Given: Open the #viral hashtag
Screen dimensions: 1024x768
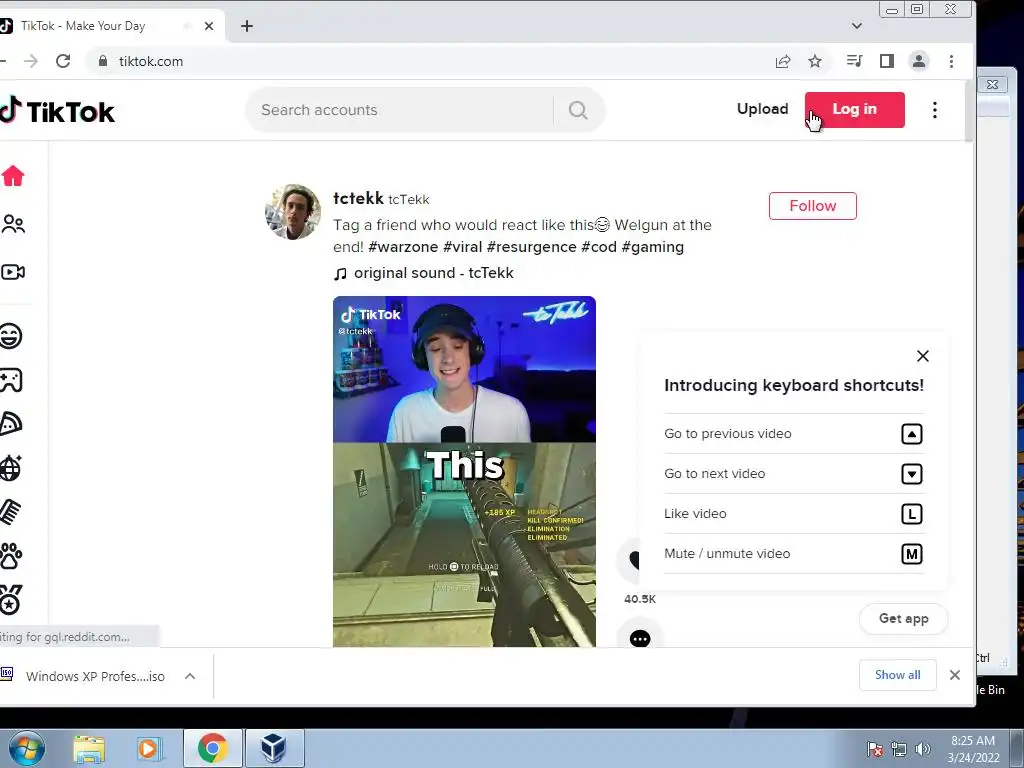Looking at the screenshot, I should point(462,247).
